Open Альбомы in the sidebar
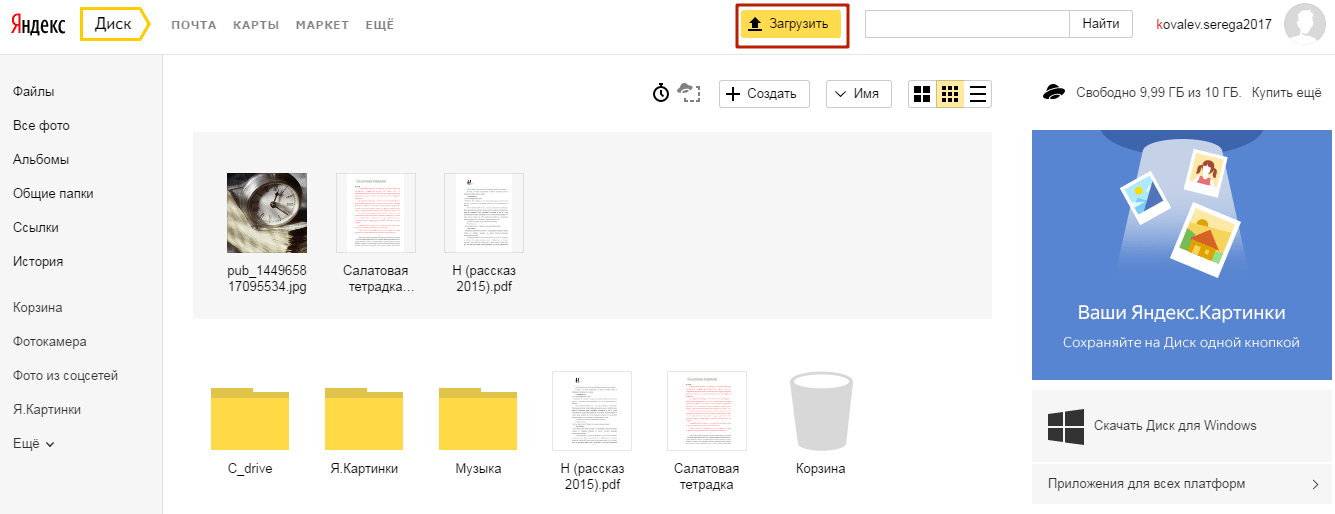This screenshot has width=1335, height=514. tap(41, 160)
